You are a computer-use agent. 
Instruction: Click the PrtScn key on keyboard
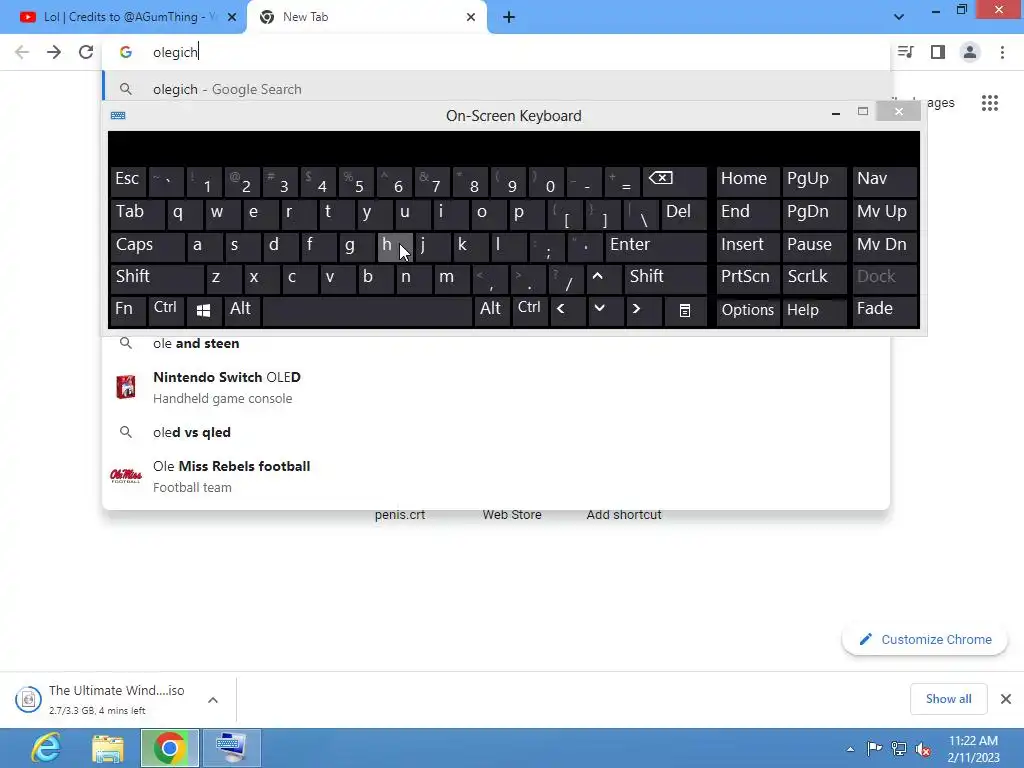pos(748,278)
